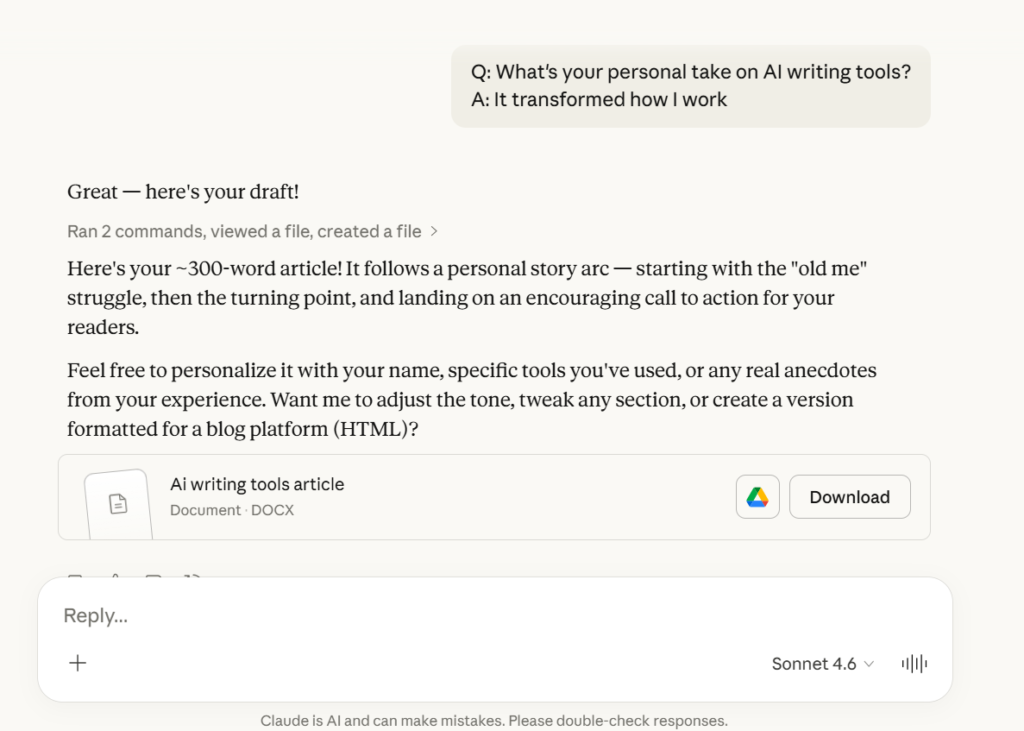Click the Document · DOCX file label
Image resolution: width=1024 pixels, height=731 pixels.
232,510
